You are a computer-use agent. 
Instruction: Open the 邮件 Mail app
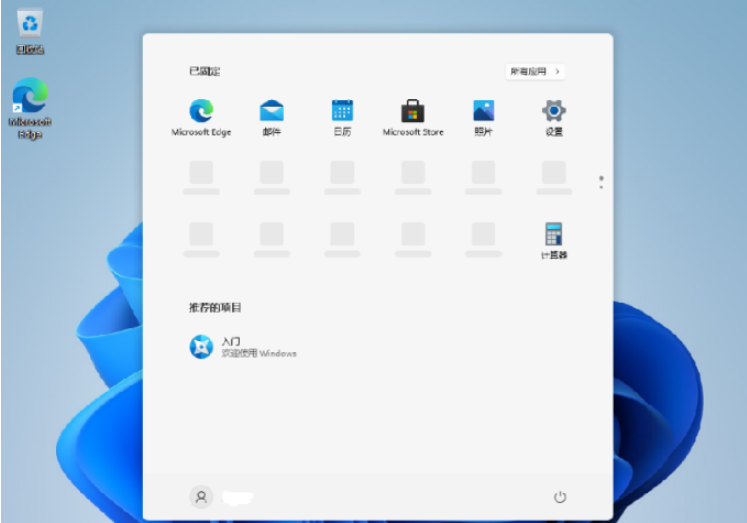point(272,118)
